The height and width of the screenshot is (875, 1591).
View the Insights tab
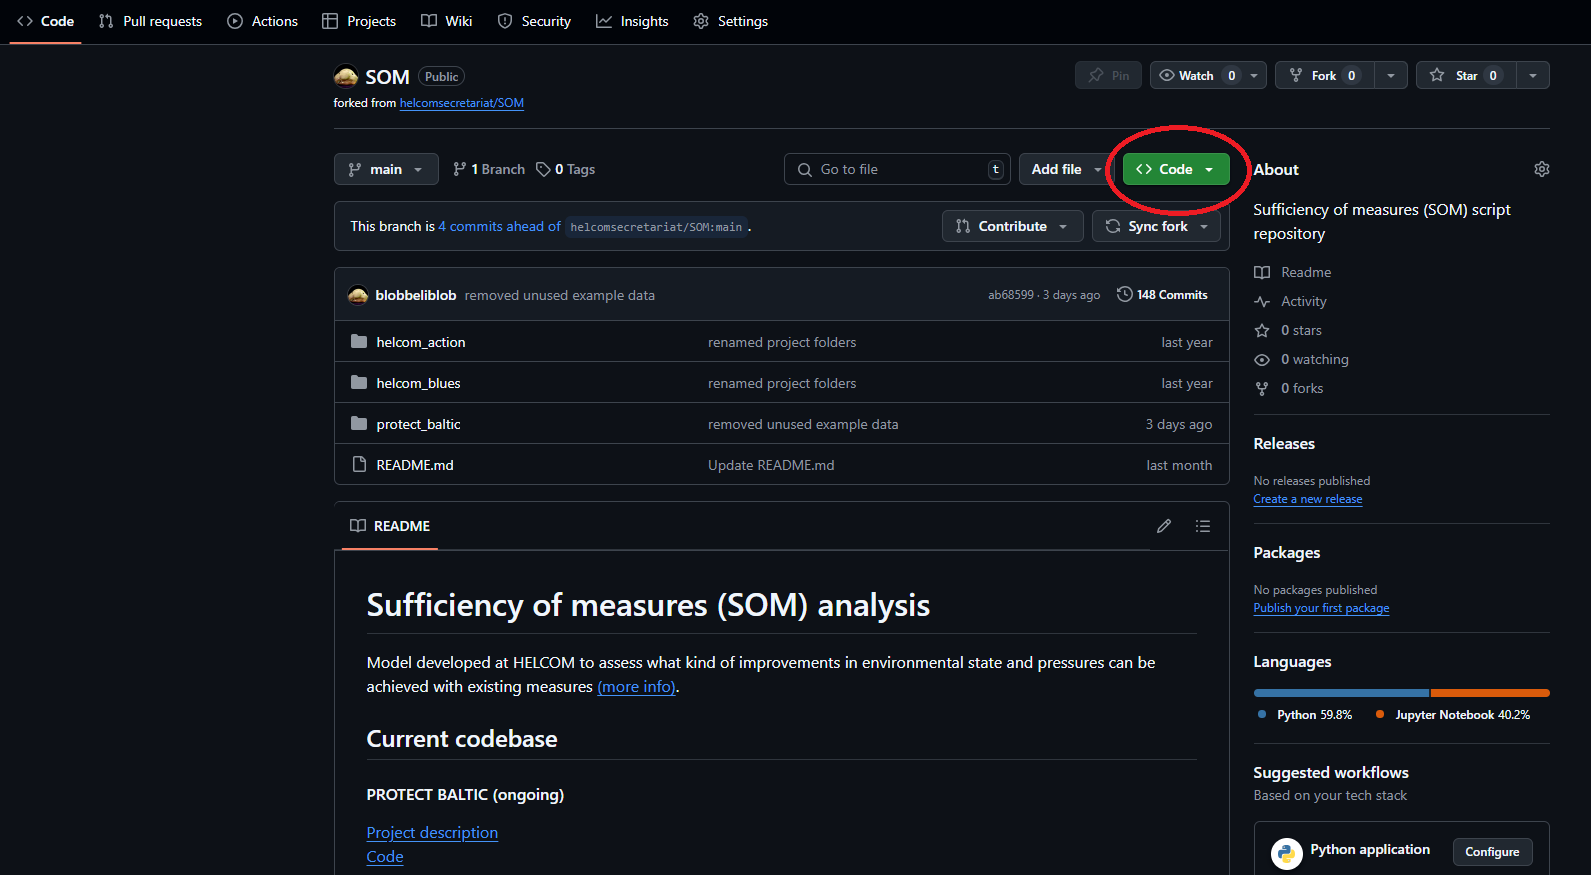632,21
